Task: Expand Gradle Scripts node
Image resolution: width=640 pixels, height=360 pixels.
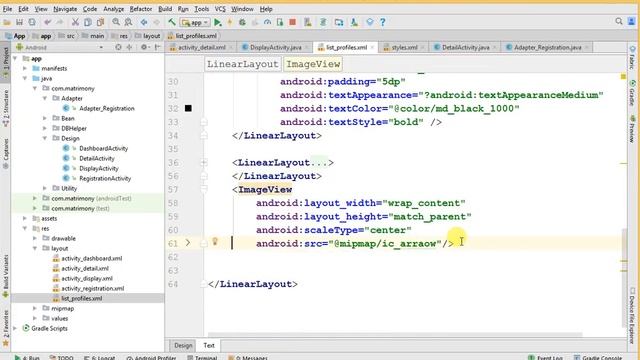Action: tap(15, 328)
